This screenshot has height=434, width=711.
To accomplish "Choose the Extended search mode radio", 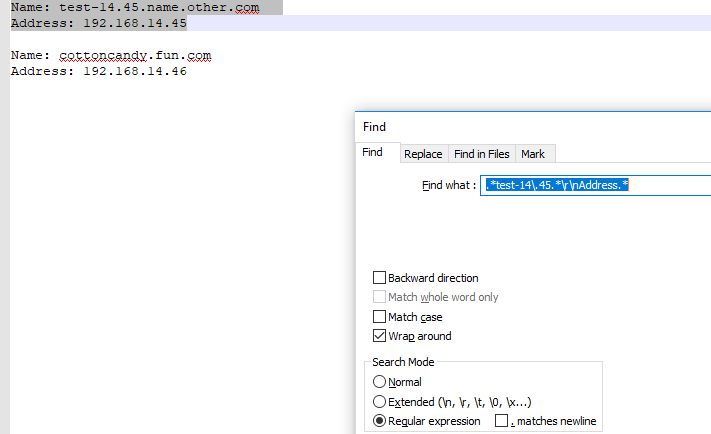I will click(379, 401).
